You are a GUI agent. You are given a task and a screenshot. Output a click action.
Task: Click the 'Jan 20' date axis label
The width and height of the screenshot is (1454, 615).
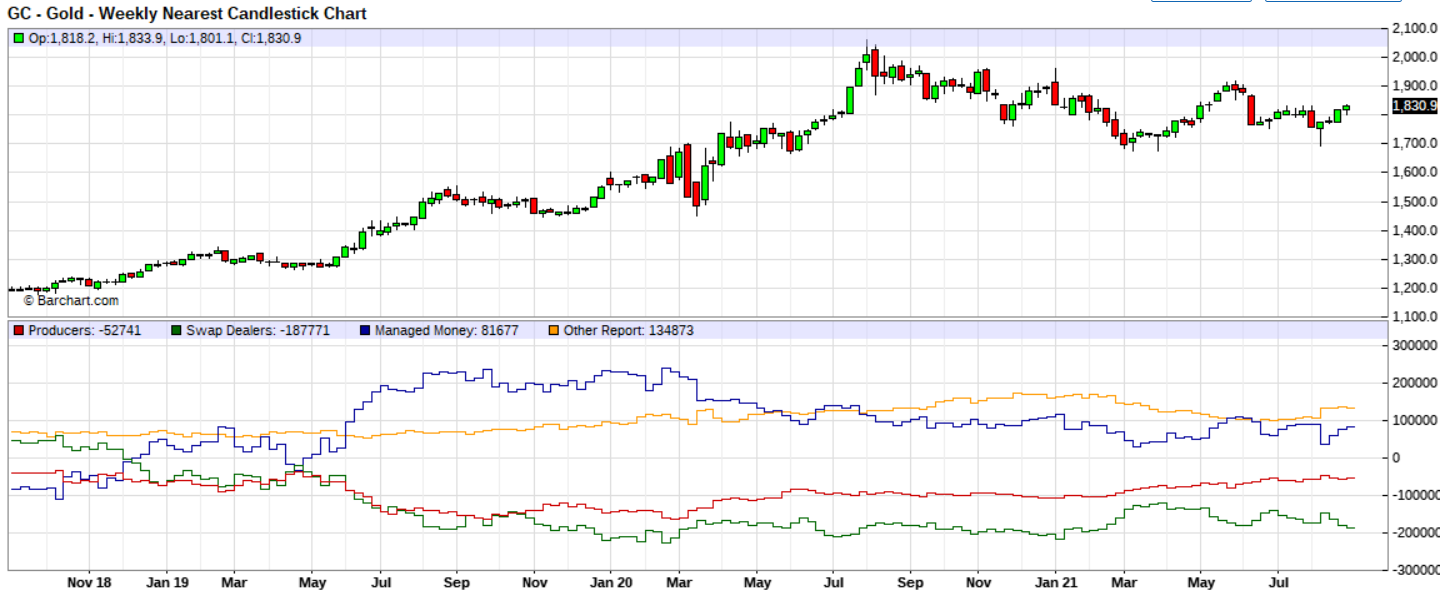[611, 582]
